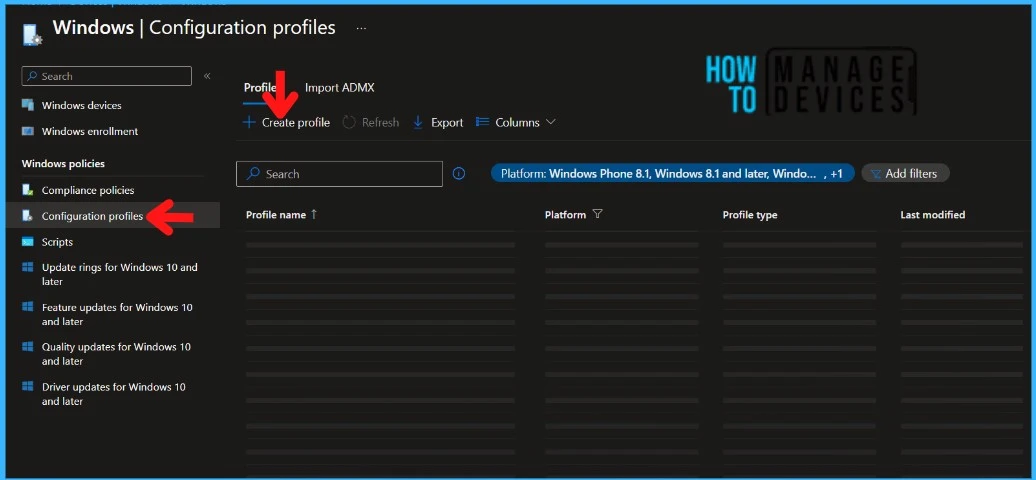Click the Quality updates Windows logo icon
The image size is (1036, 480).
point(28,346)
